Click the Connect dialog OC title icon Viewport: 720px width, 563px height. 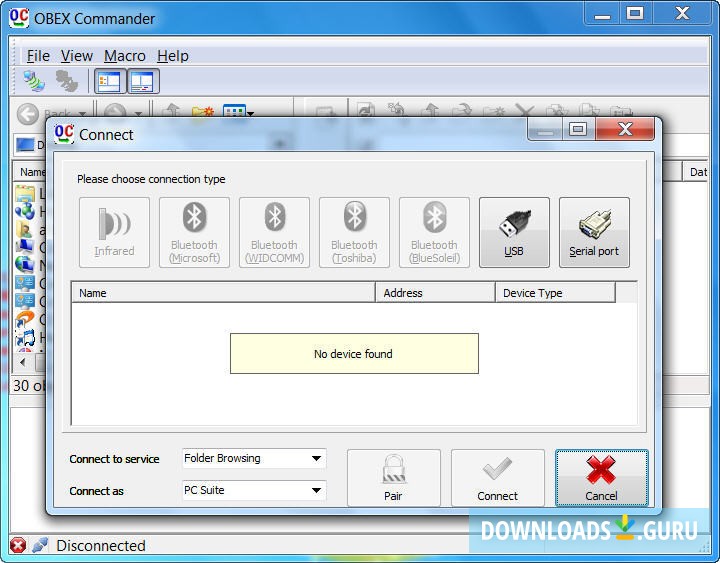click(64, 134)
